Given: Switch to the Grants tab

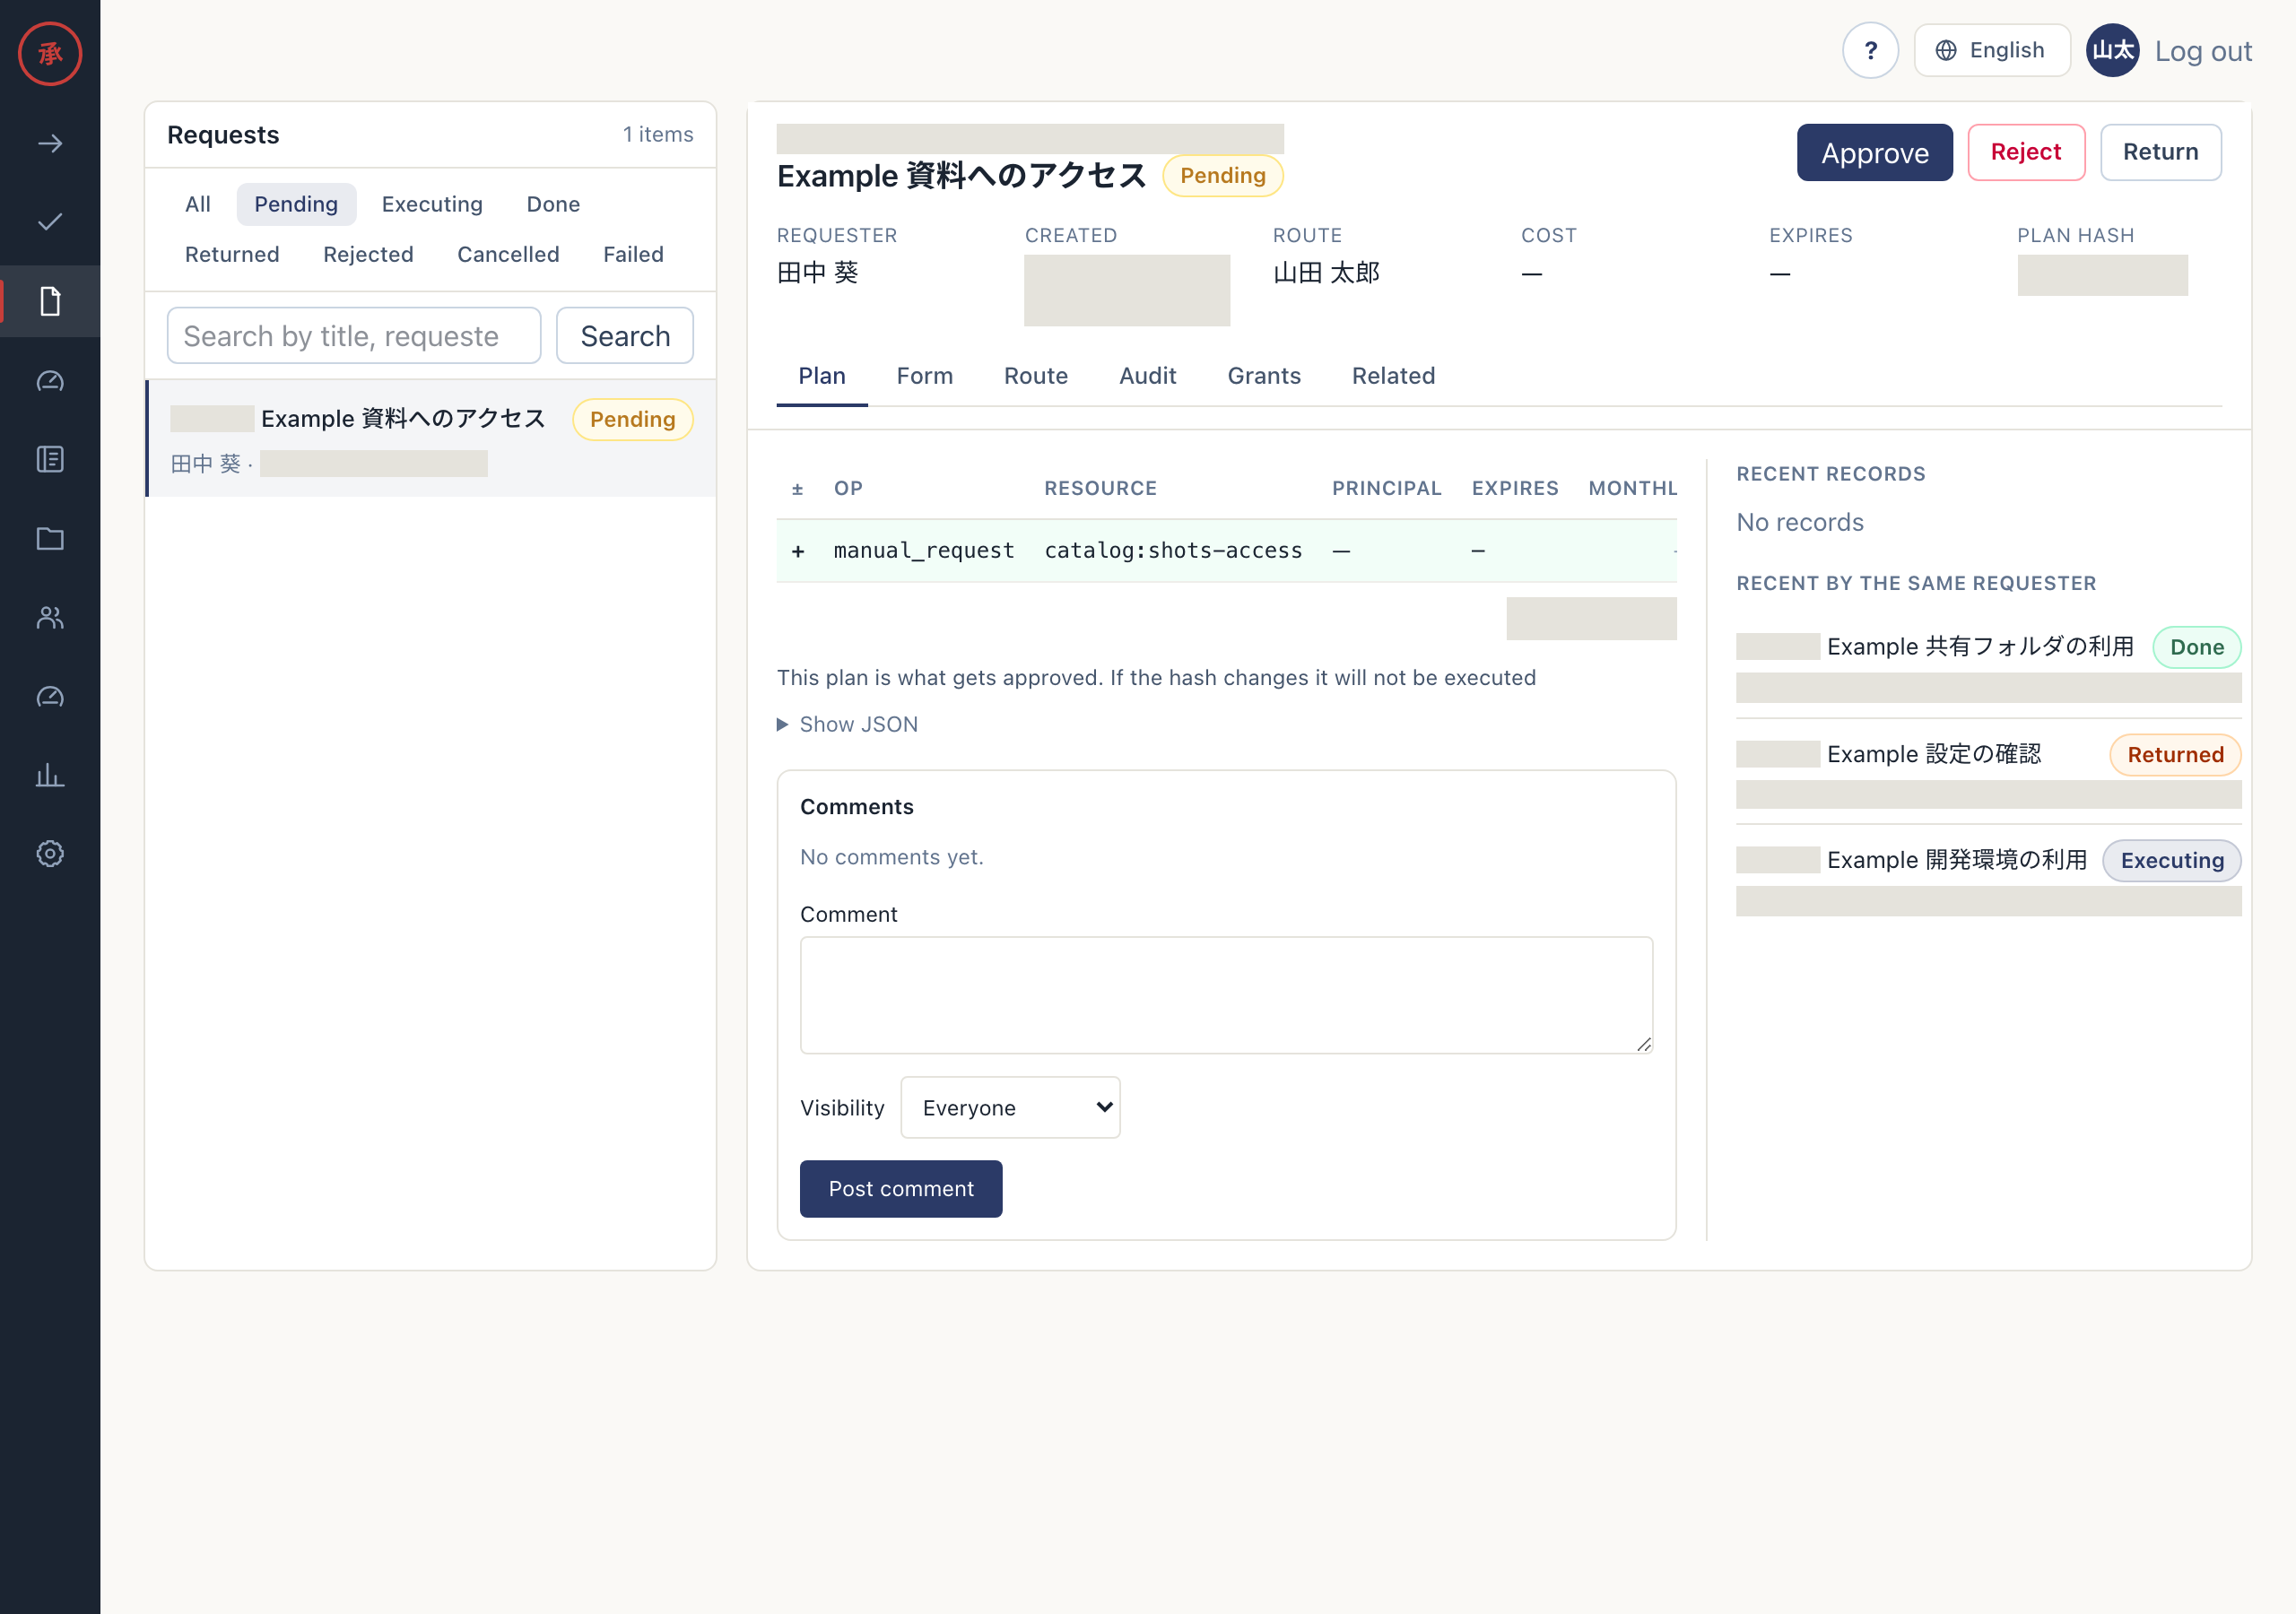Looking at the screenshot, I should pyautogui.click(x=1264, y=376).
